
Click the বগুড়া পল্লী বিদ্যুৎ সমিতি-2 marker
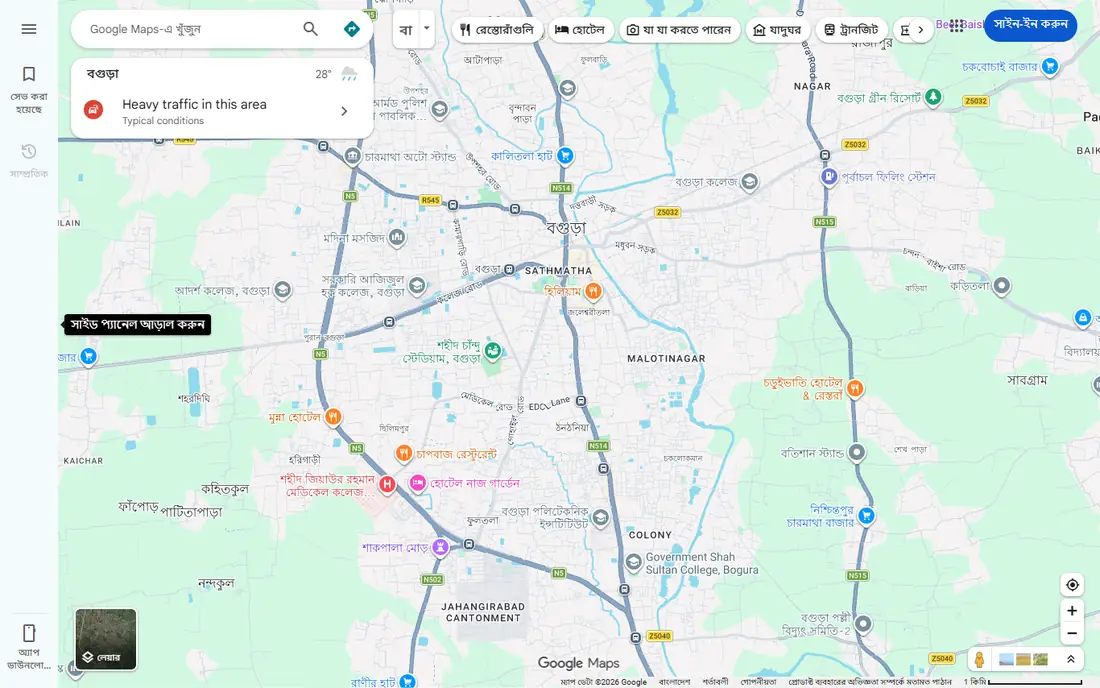click(x=864, y=623)
